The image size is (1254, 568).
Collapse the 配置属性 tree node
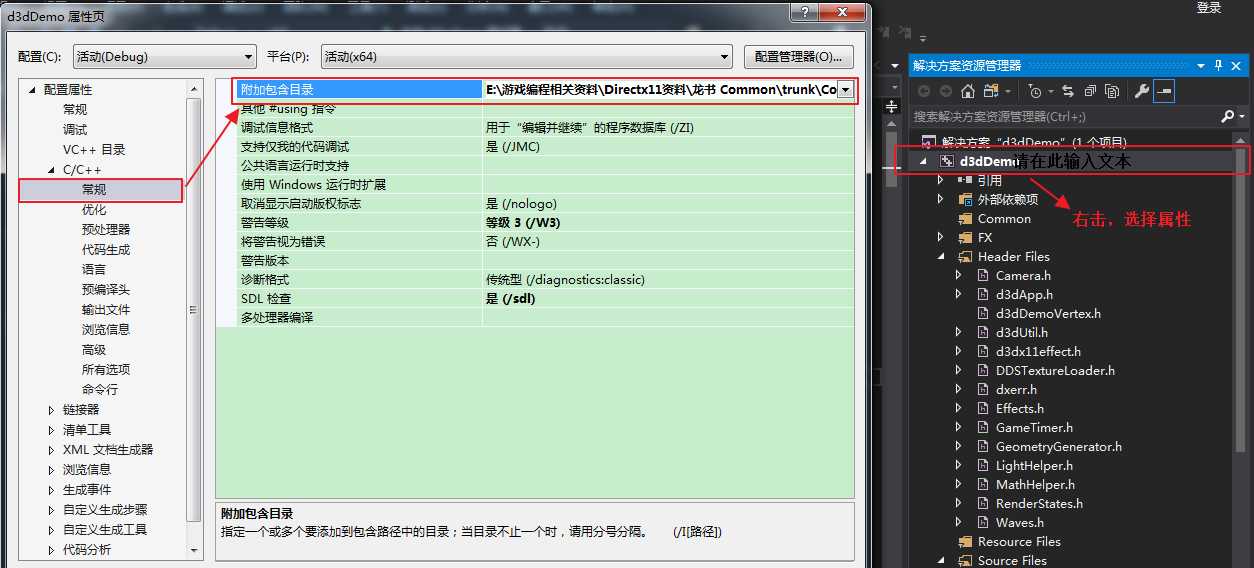click(33, 90)
